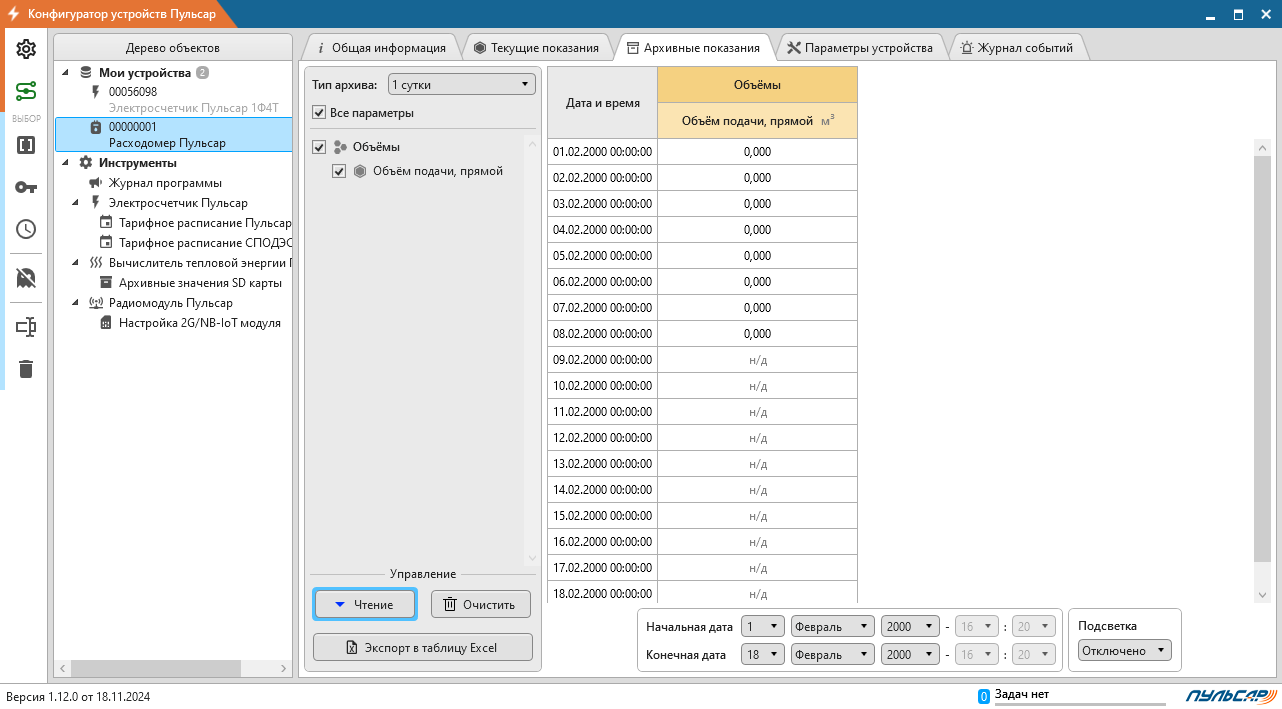Click the hexagon icon beside Объём подачи, прямой
Image resolution: width=1282 pixels, height=709 pixels.
(360, 171)
